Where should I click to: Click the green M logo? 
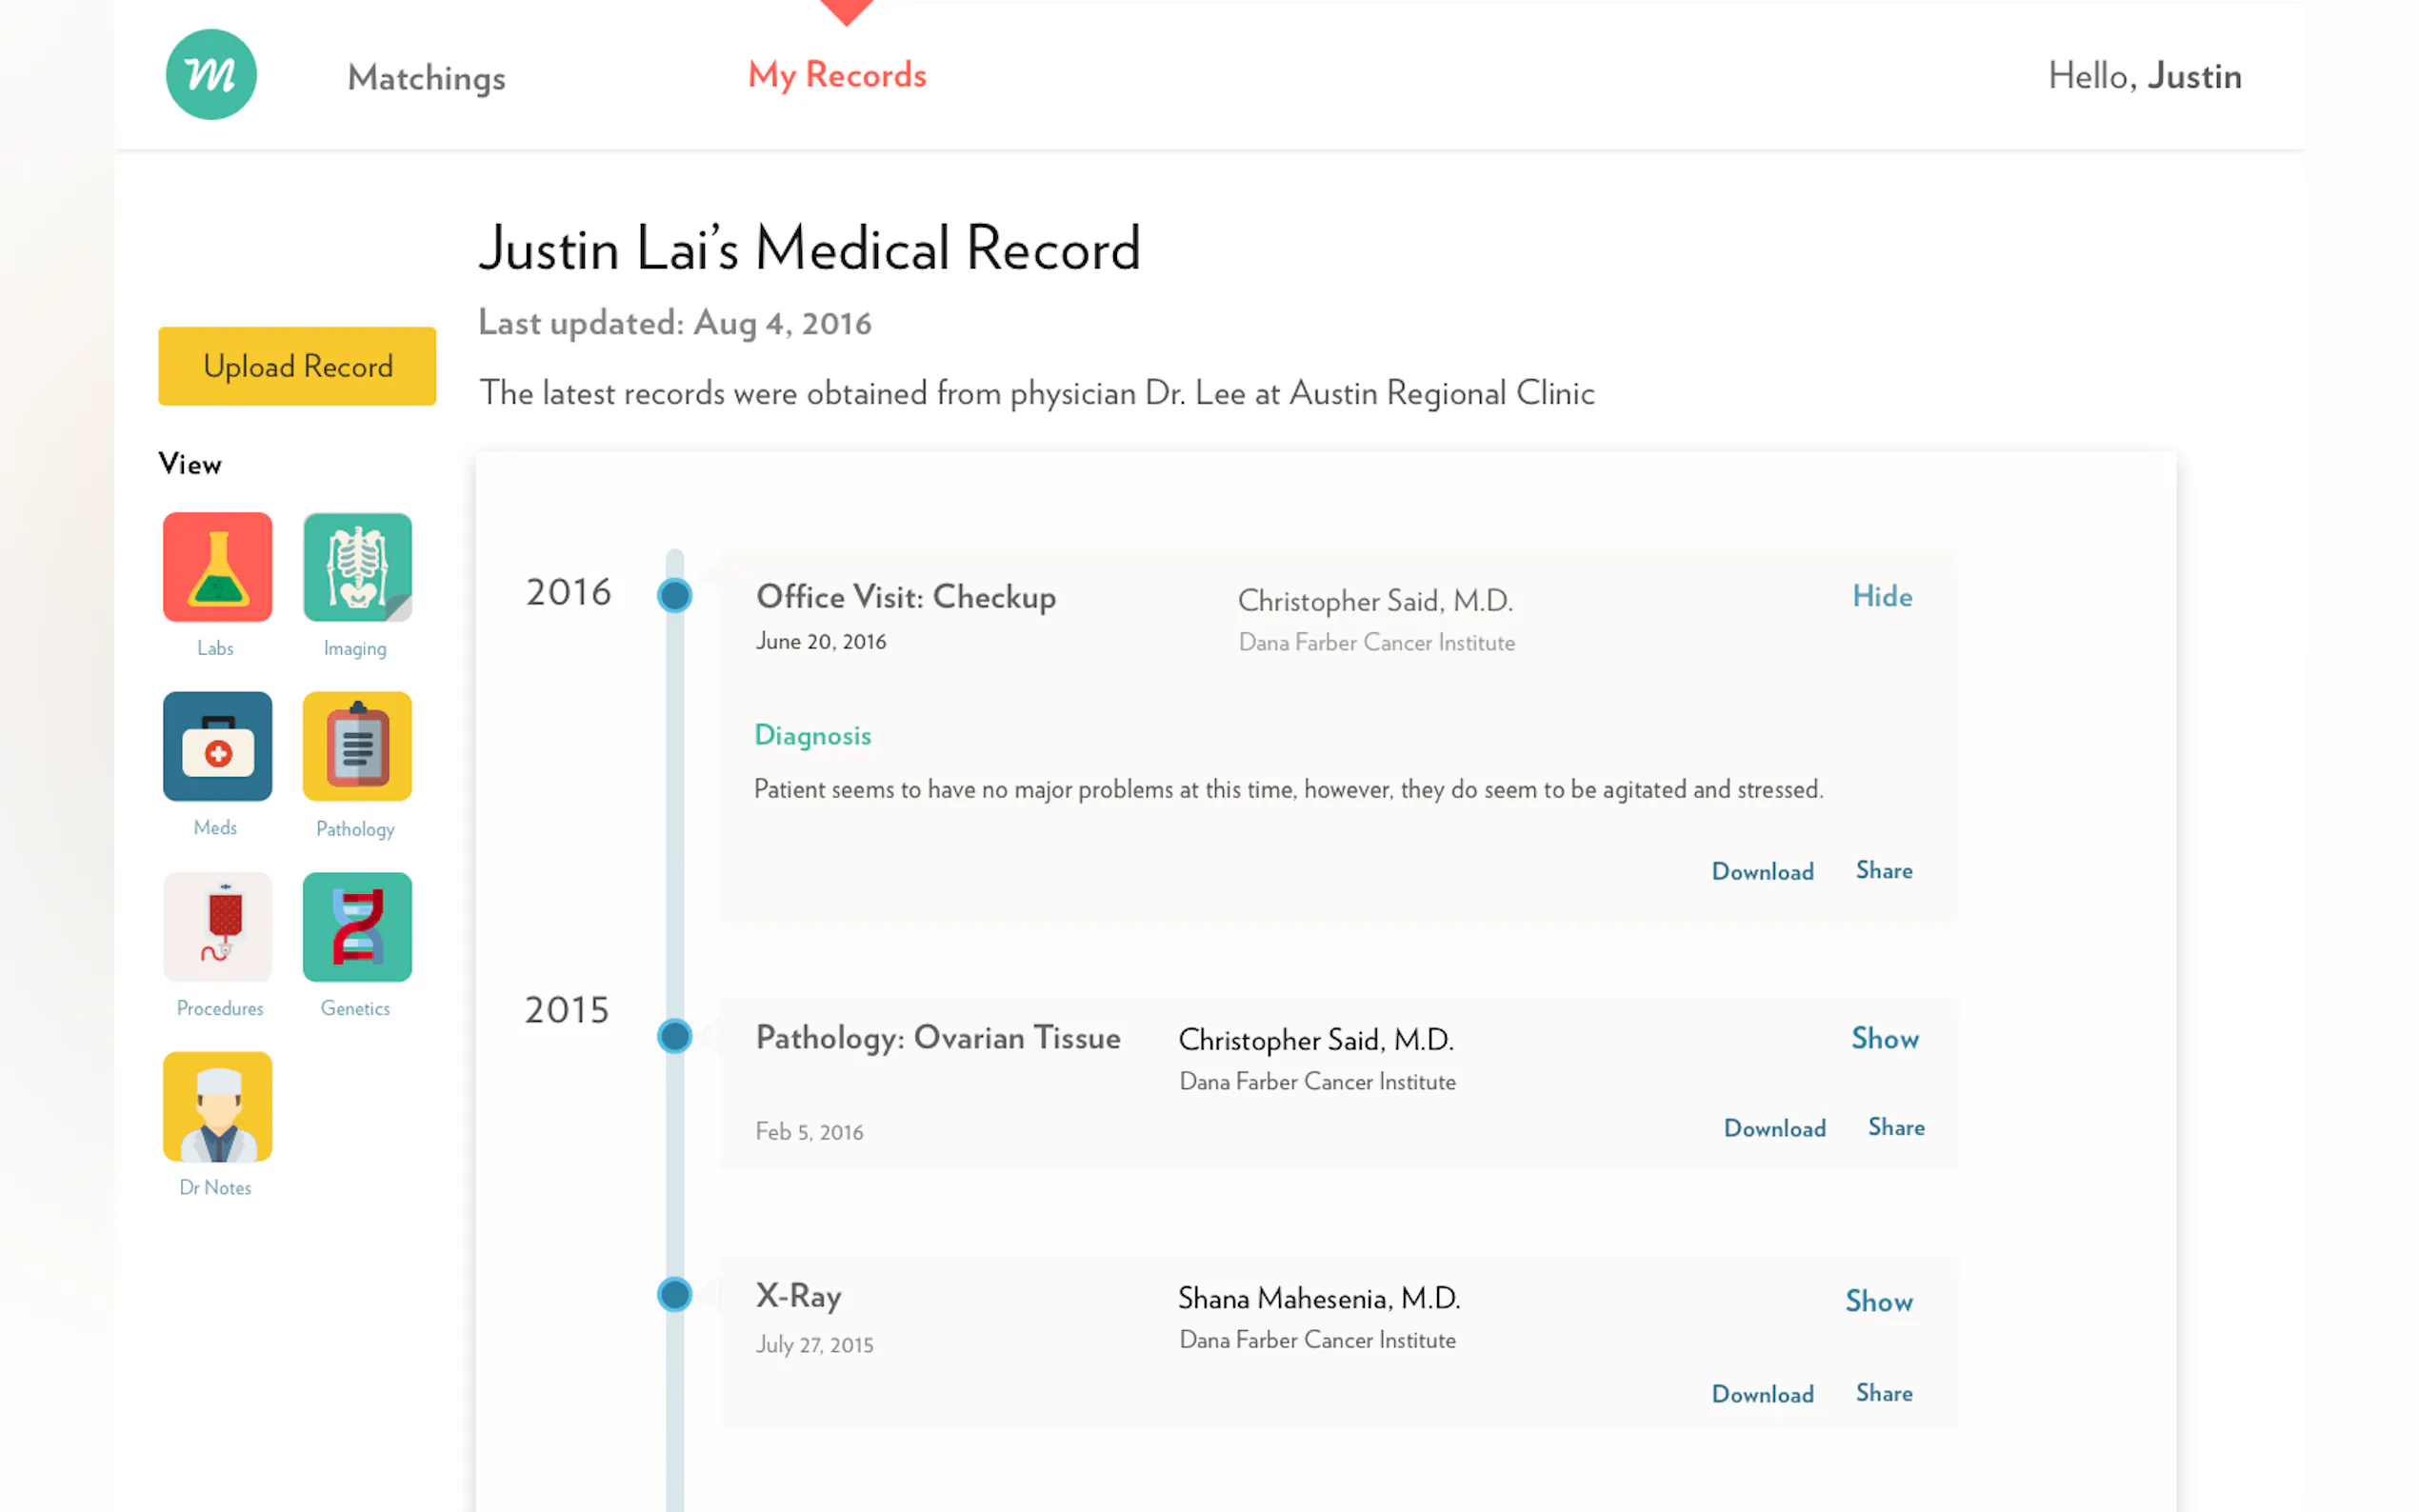pos(211,75)
